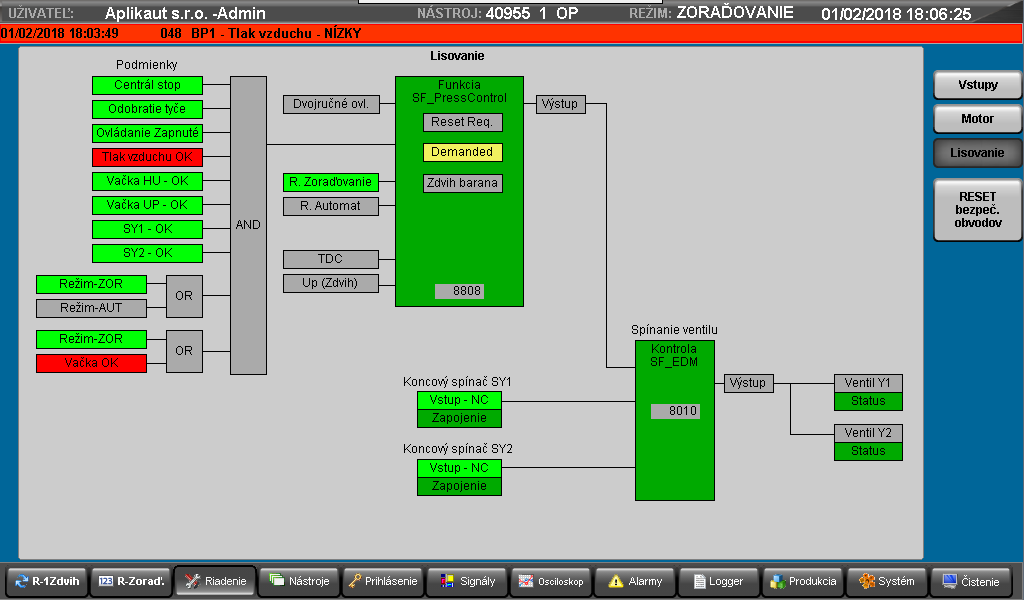Click the Centrál stop condition indicator

click(x=148, y=85)
